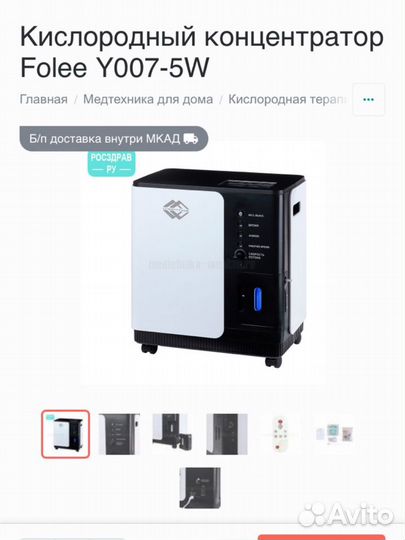The width and height of the screenshot is (405, 540).
Task: Go to Главная breadcrumb link
Action: coord(44,99)
